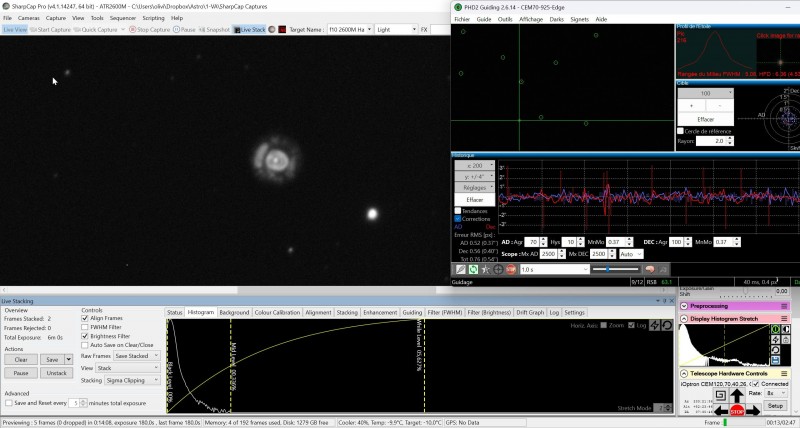Open PHD2 Auto dropdown beside Mx DEC
The width and height of the screenshot is (800, 428).
click(x=631, y=254)
